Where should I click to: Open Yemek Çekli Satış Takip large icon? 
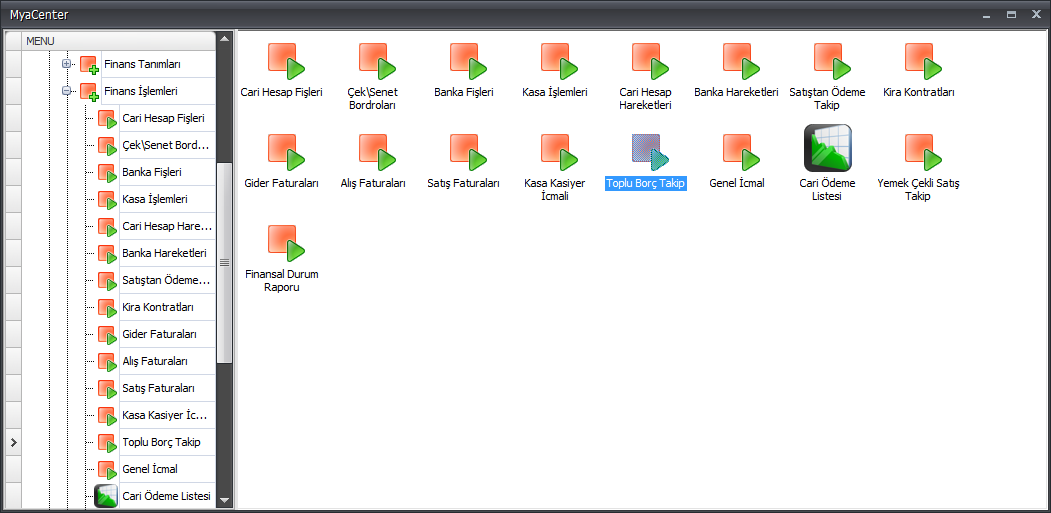click(924, 152)
